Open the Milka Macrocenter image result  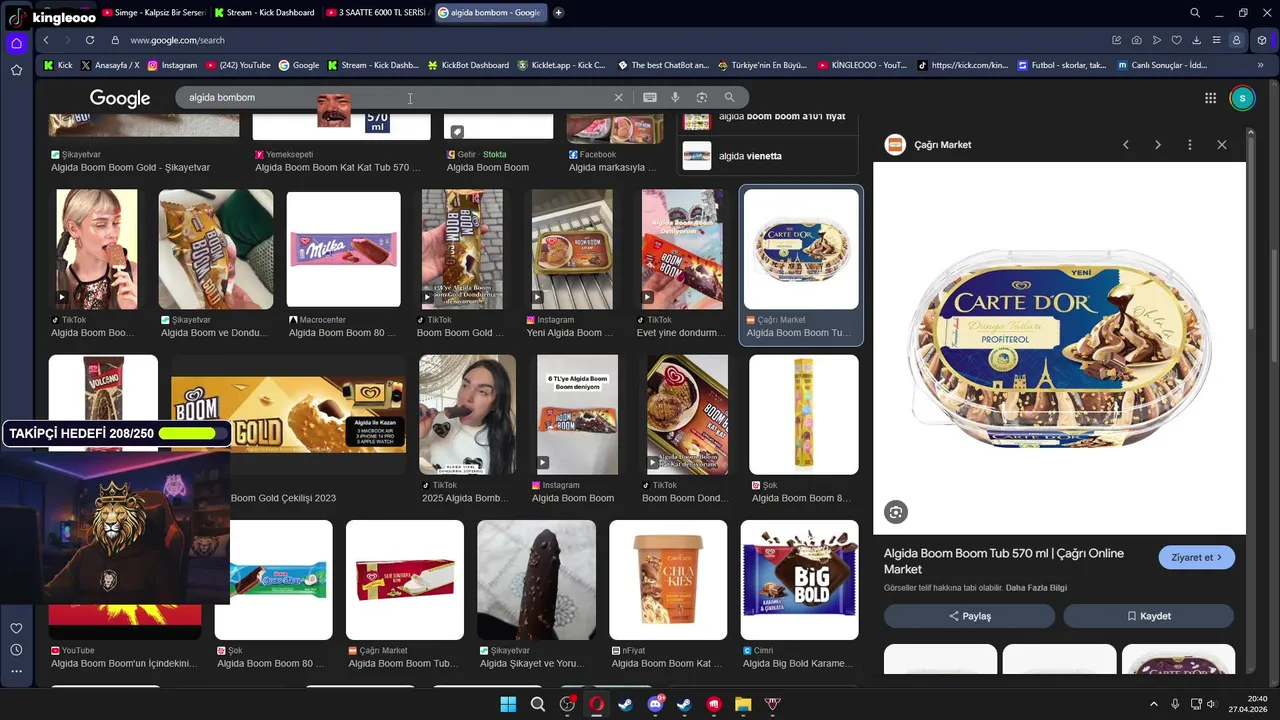tap(343, 249)
